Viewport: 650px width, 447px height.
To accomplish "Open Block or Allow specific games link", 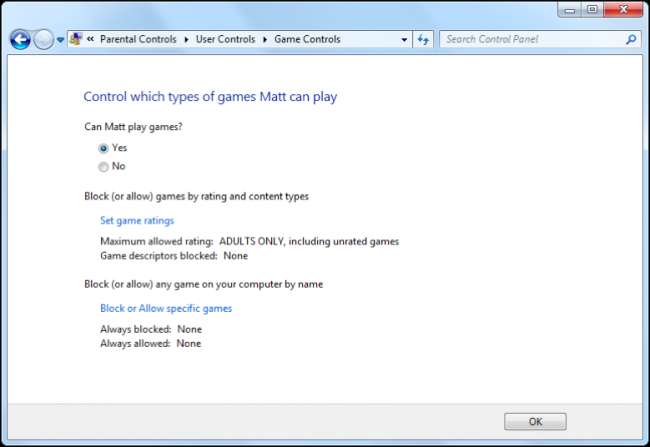I will point(166,308).
